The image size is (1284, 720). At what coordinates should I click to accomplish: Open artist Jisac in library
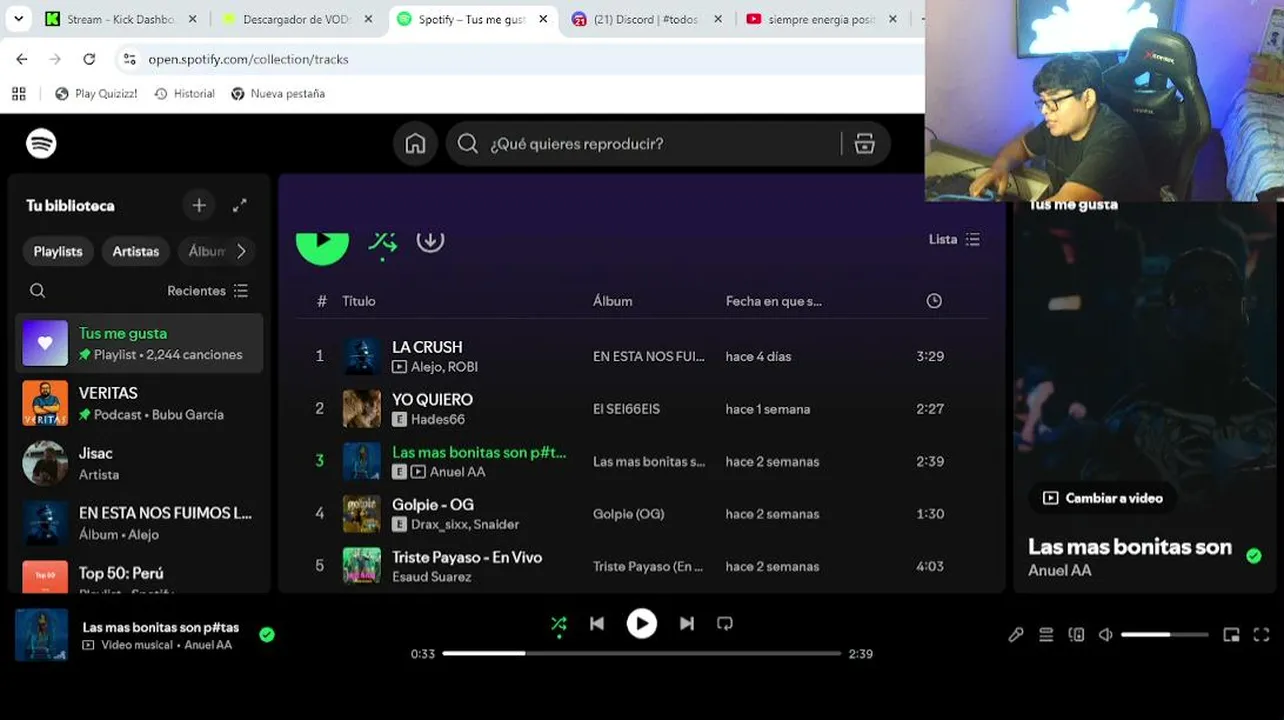(139, 463)
